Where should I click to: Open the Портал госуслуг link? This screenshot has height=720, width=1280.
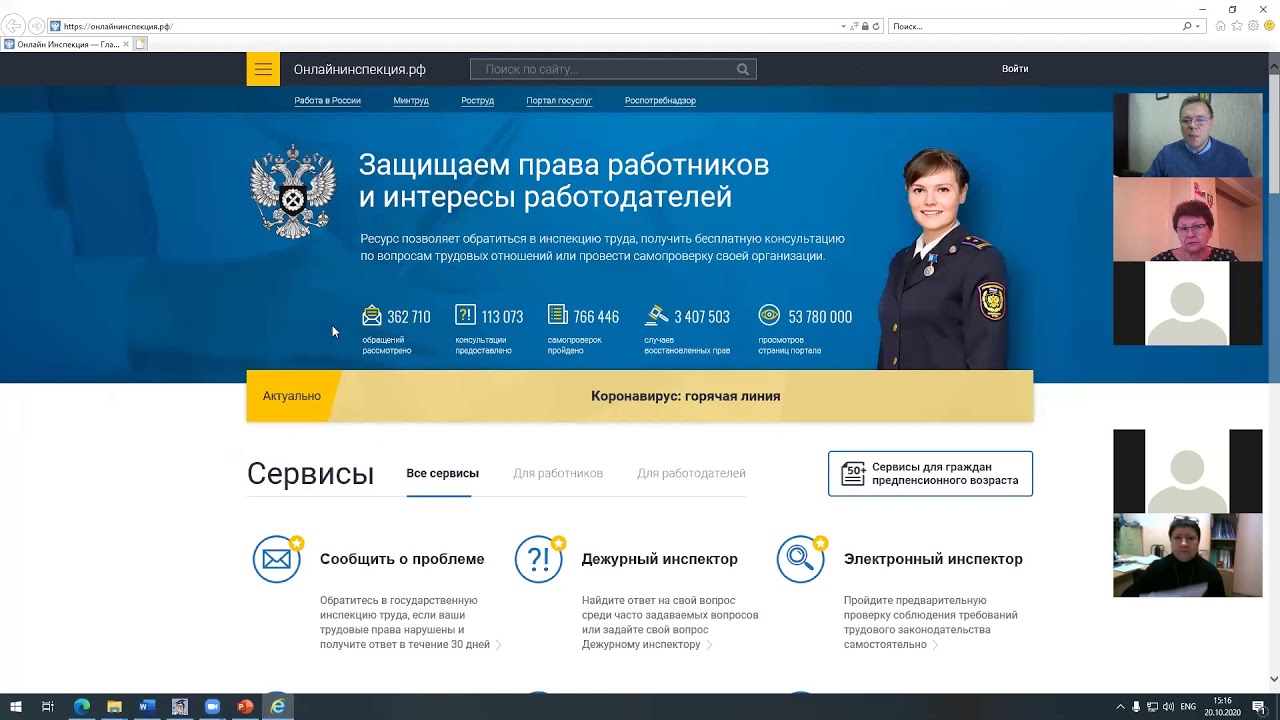pos(559,101)
